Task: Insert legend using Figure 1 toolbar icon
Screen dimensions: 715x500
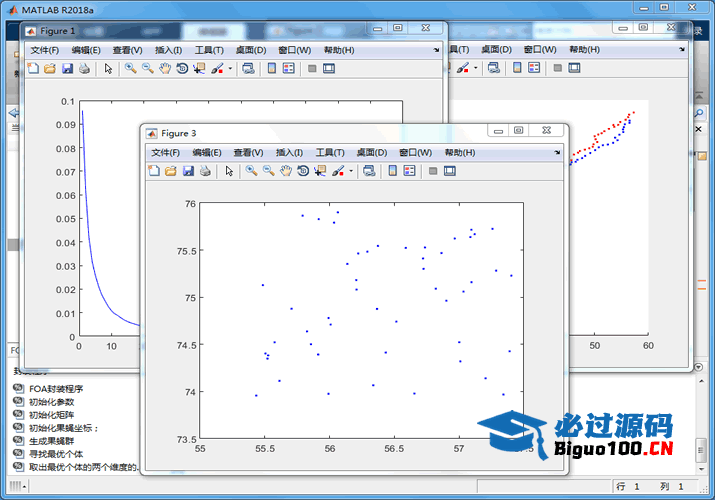Action: (289, 68)
